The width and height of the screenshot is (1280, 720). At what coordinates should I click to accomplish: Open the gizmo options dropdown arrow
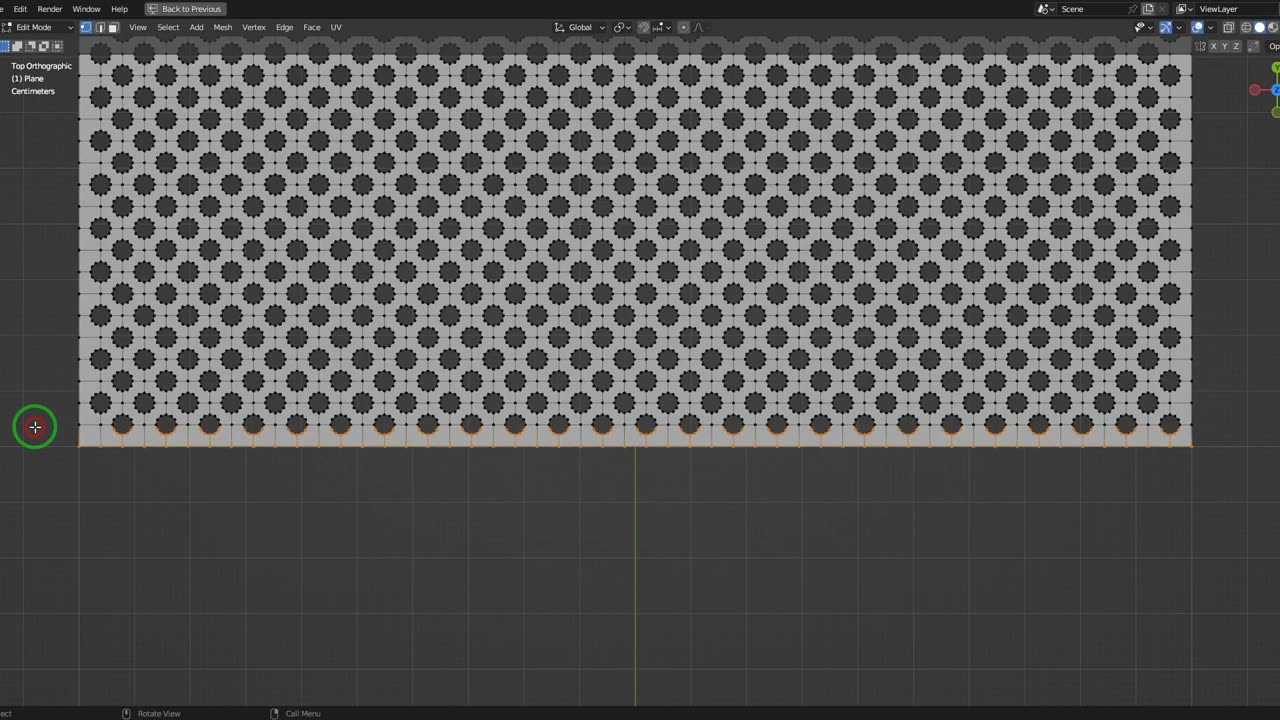[1179, 27]
